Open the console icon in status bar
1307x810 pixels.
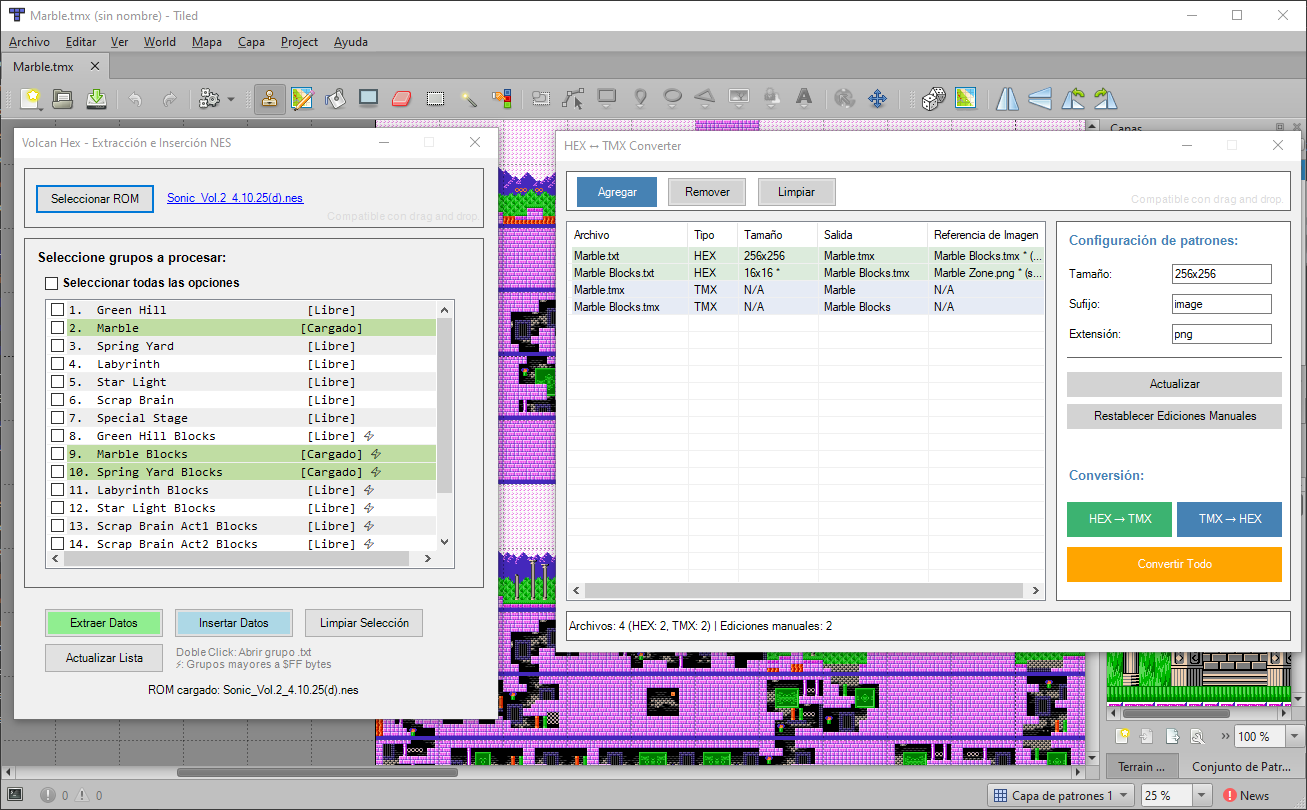16,795
